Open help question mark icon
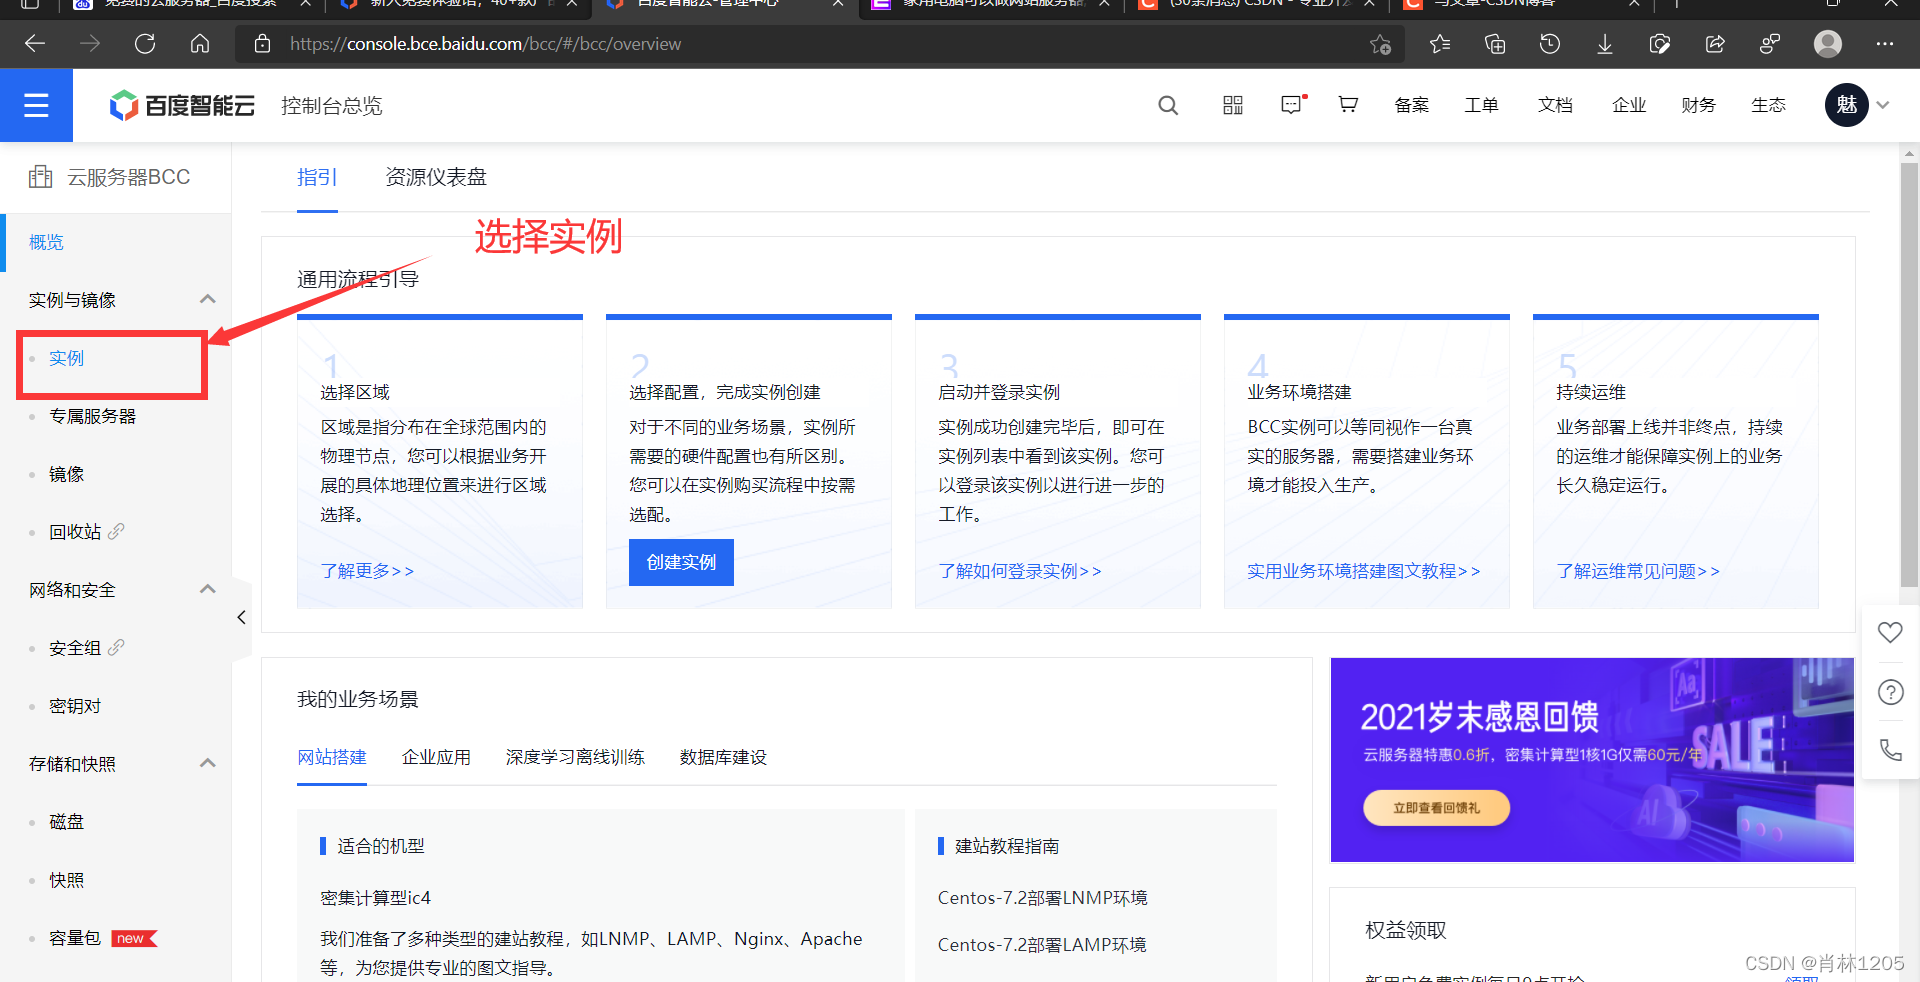 (1890, 692)
